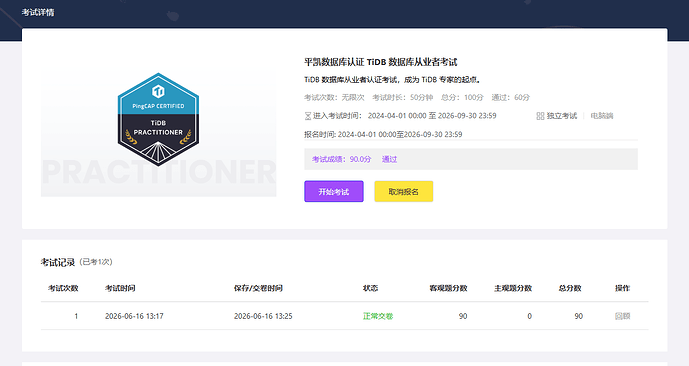This screenshot has width=689, height=366.
Task: Click the purple 通过 status label
Action: (x=389, y=159)
